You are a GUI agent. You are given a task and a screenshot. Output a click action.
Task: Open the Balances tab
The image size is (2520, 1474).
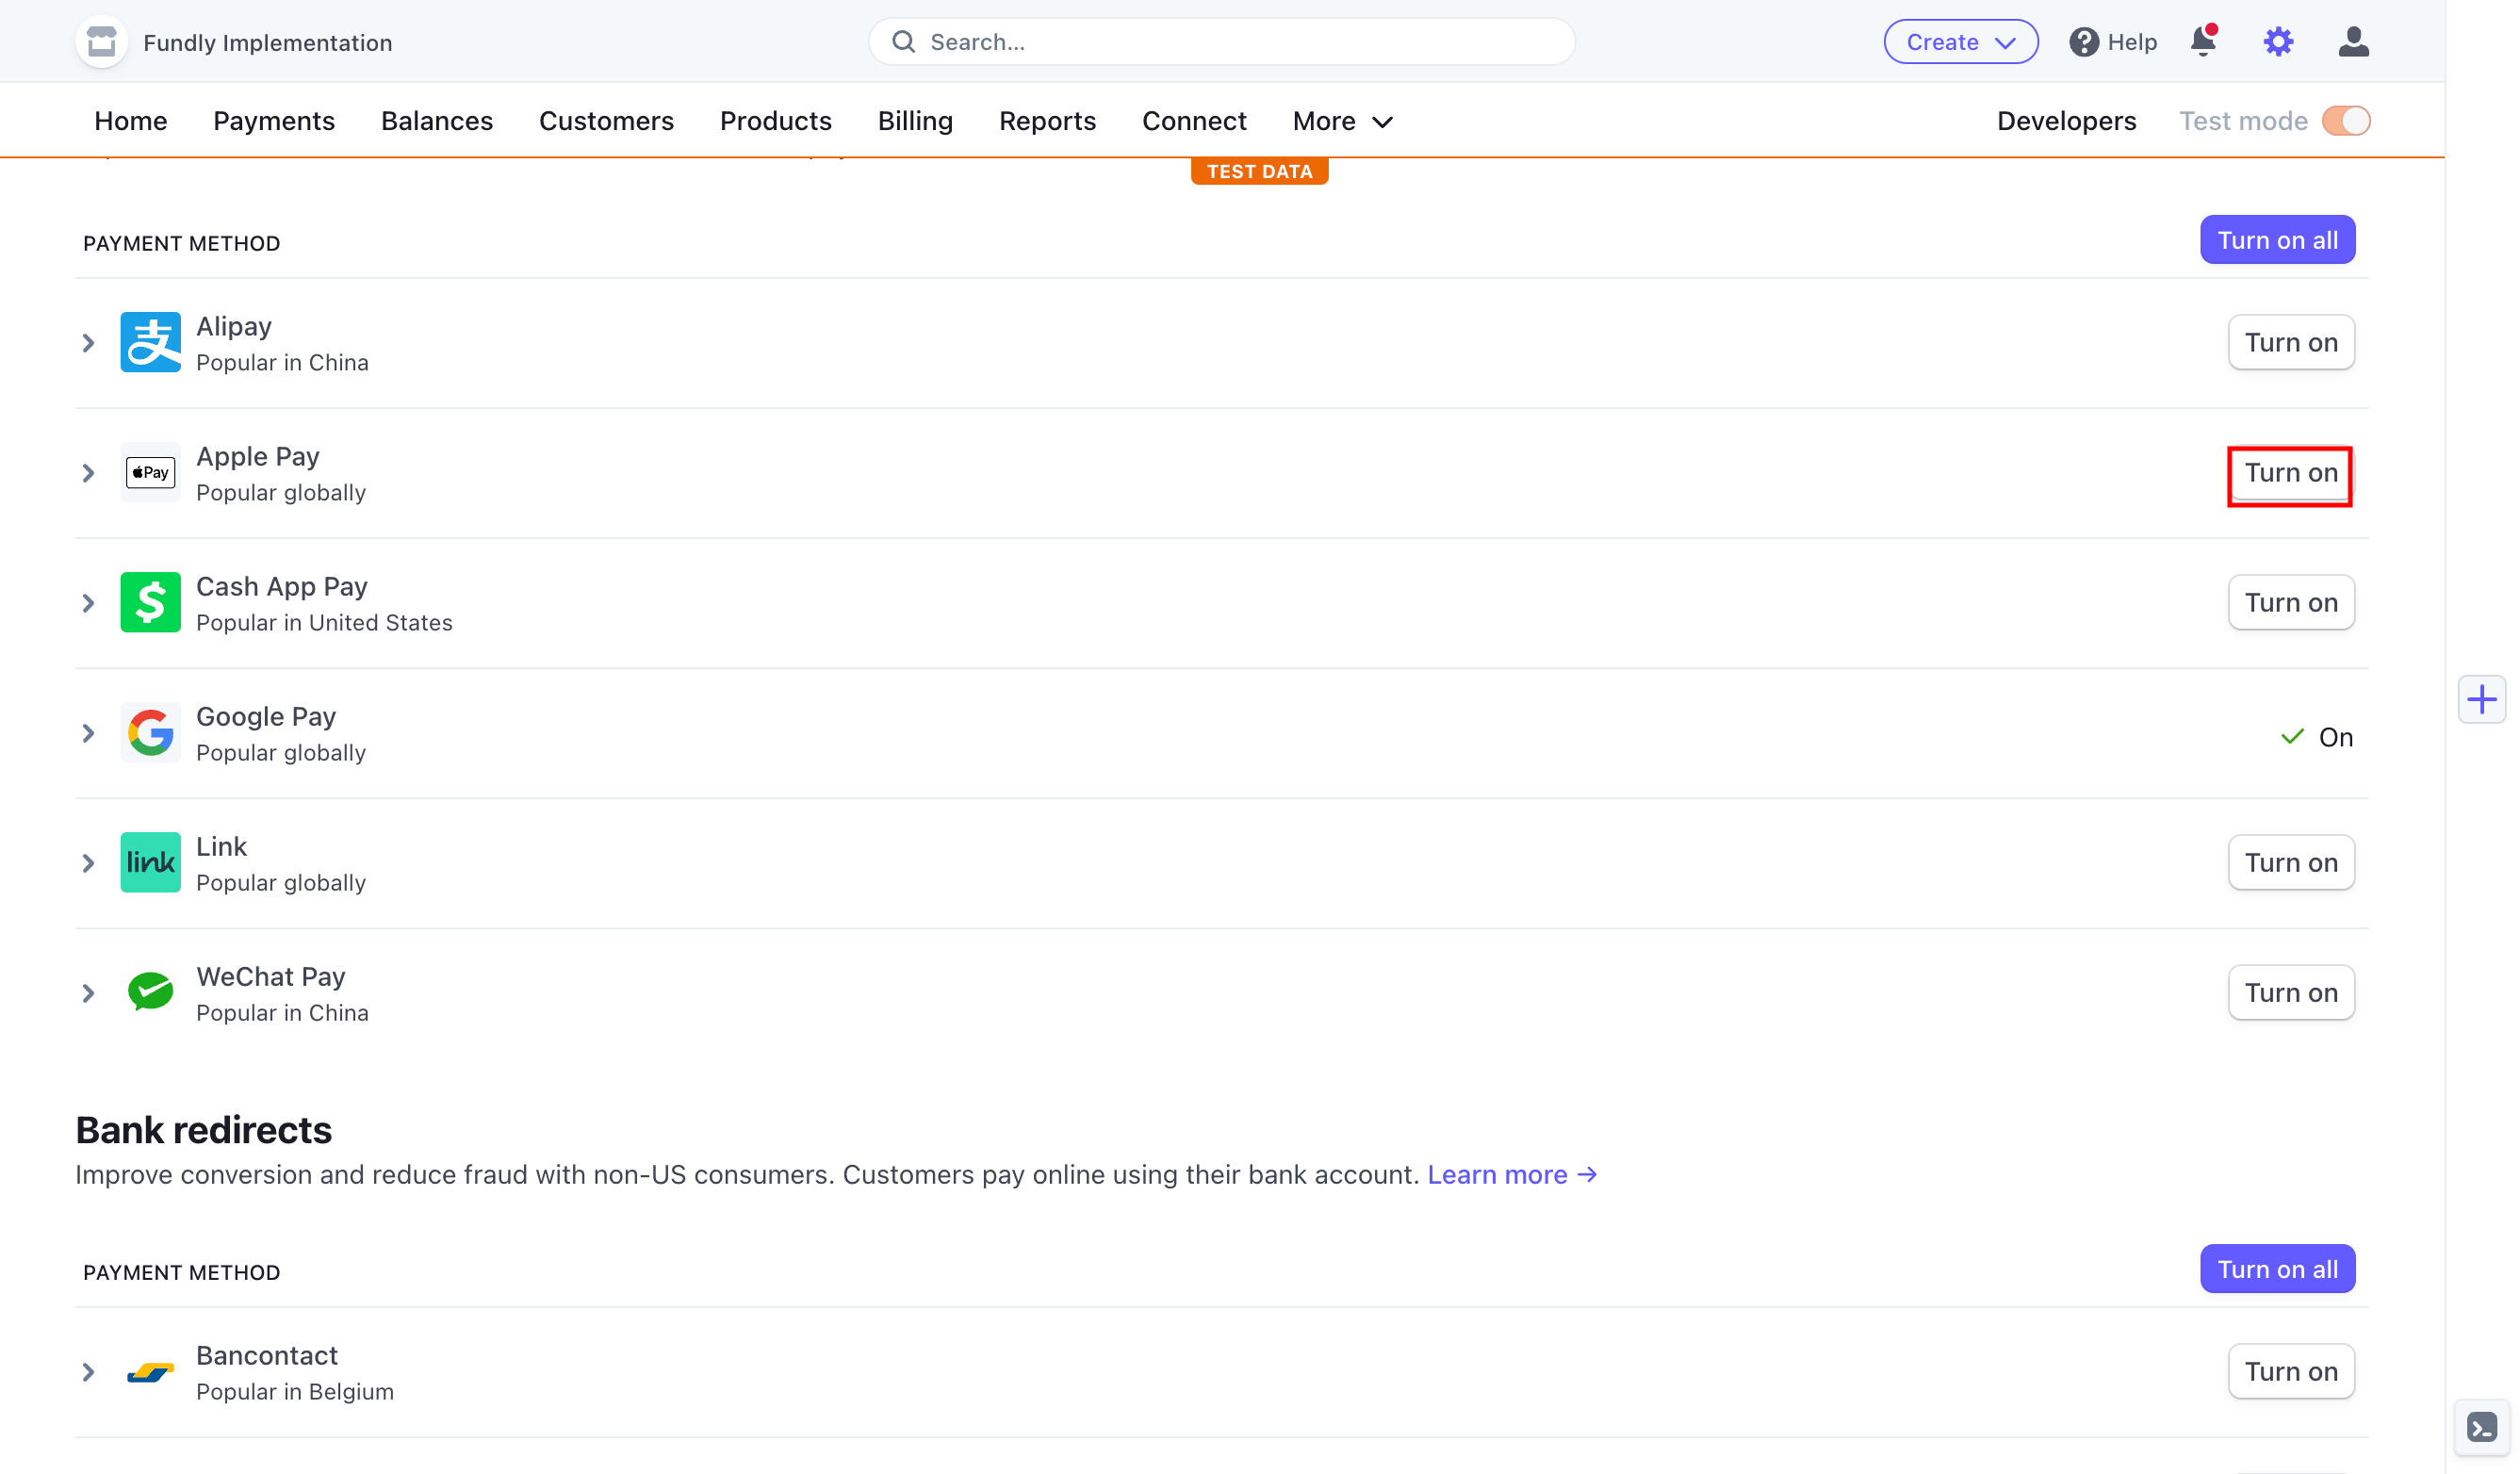[437, 121]
